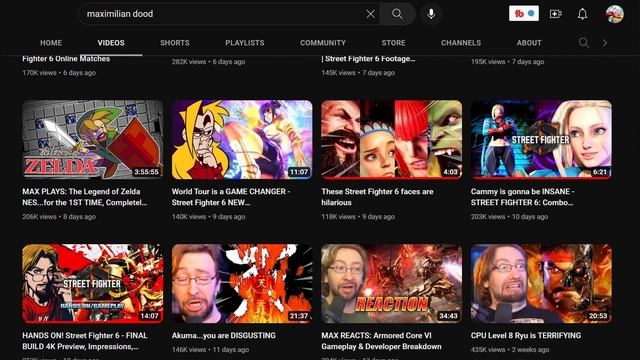Click title World Tour is a GAME CHANGER
Image resolution: width=640 pixels, height=360 pixels.
tap(231, 197)
